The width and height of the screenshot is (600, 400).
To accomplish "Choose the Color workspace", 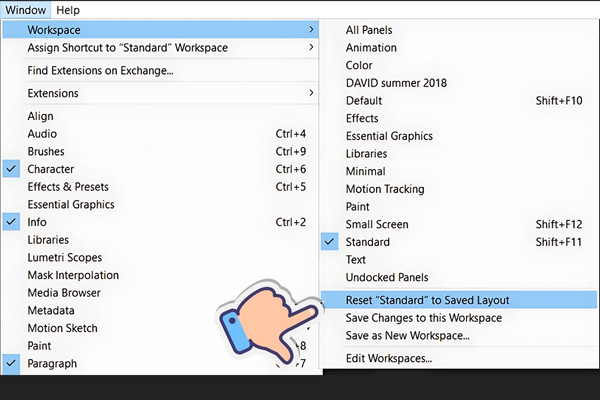I will 459,65.
